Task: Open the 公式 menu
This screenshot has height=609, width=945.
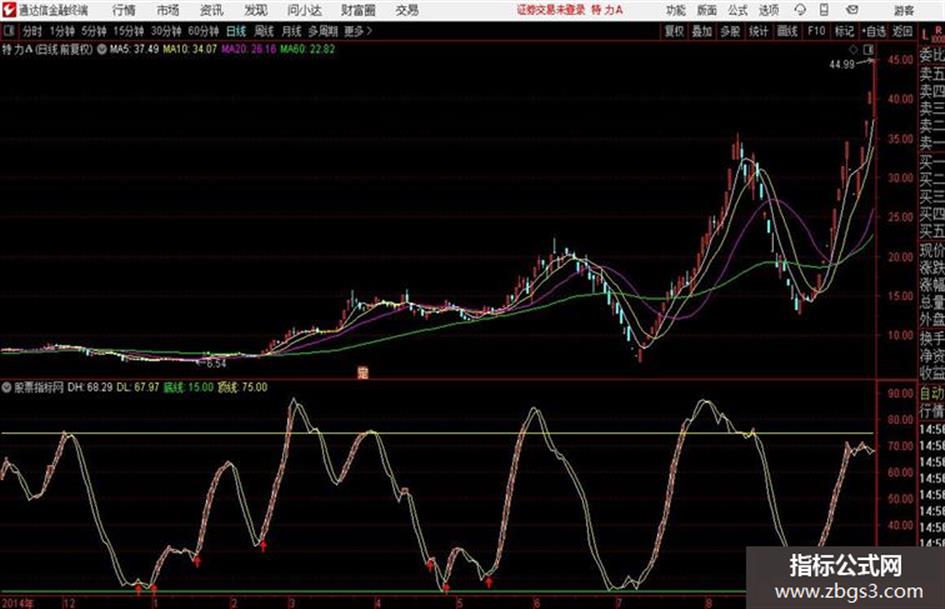Action: click(x=737, y=10)
